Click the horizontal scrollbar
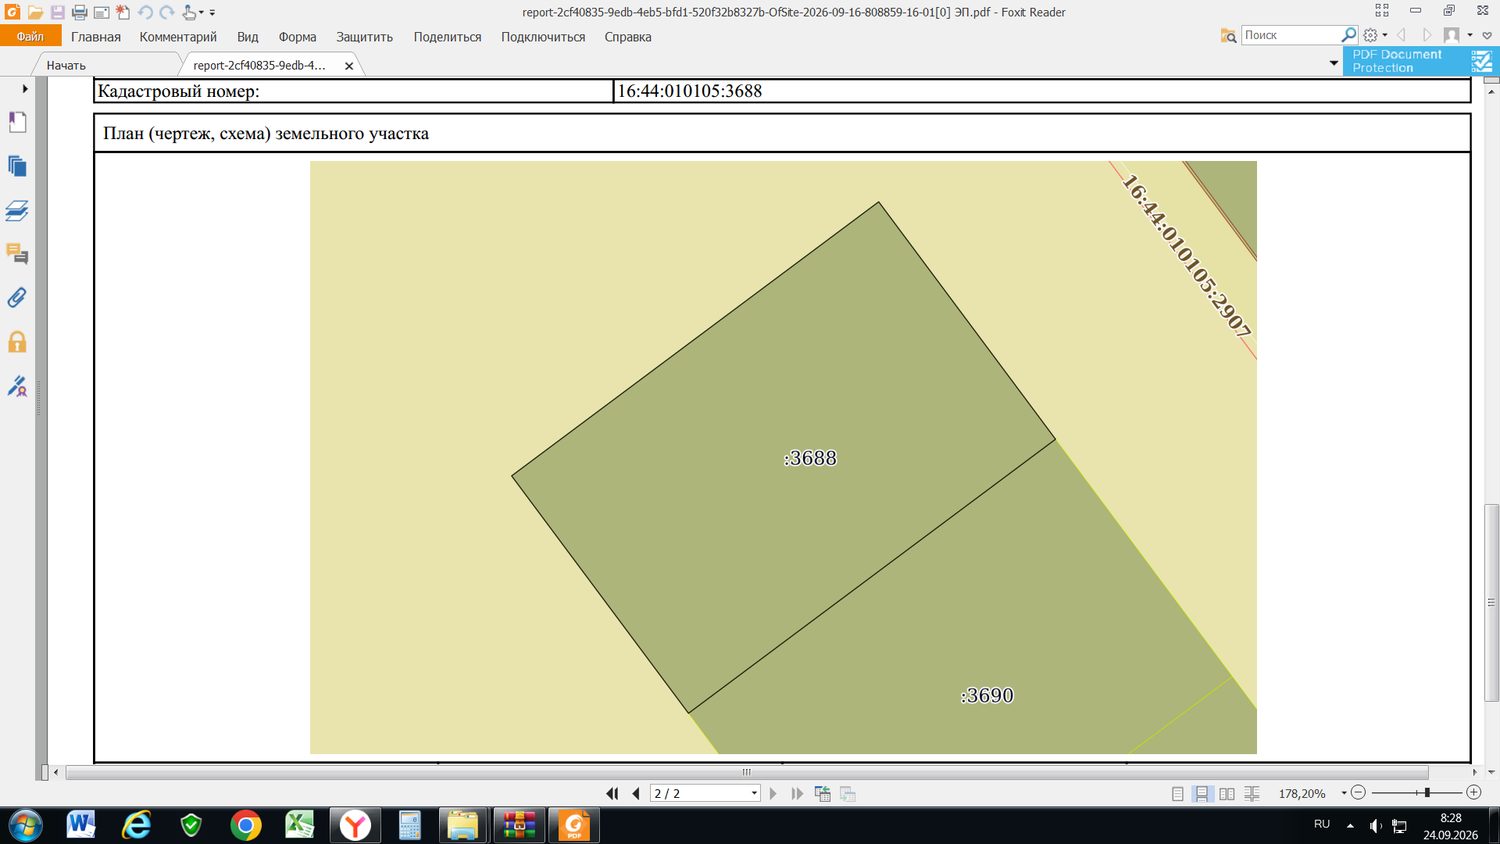The height and width of the screenshot is (844, 1500). click(746, 772)
